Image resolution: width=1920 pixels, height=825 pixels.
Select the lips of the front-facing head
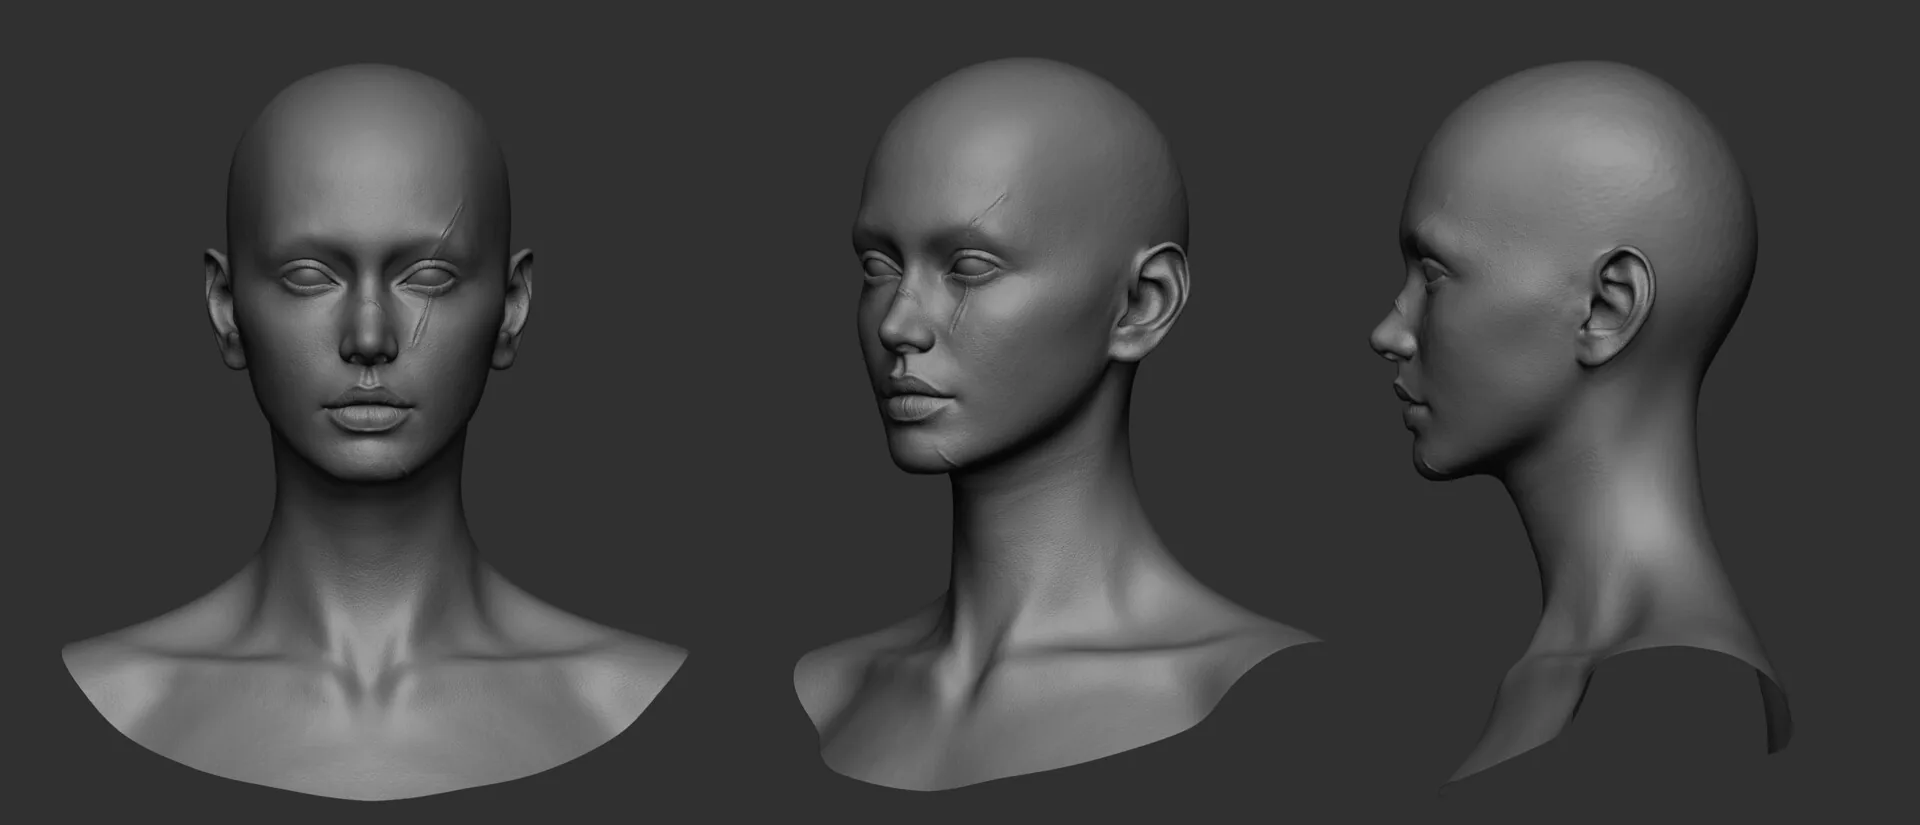coord(367,410)
